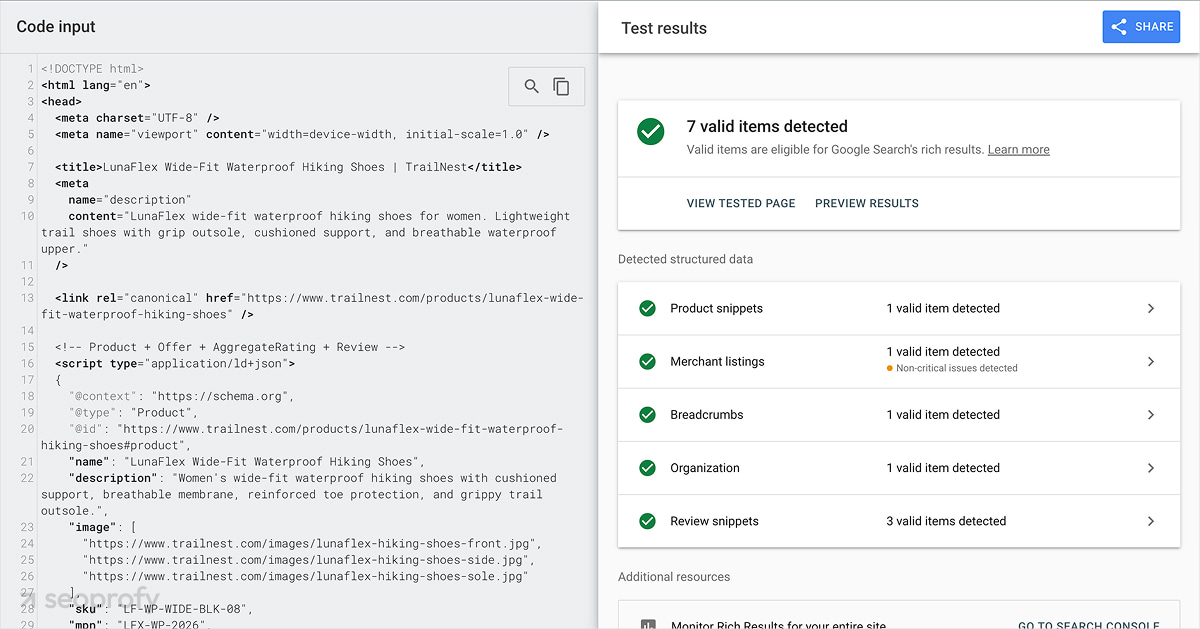The height and width of the screenshot is (629, 1200).
Task: Click the Code input title
Action: pyautogui.click(x=56, y=27)
